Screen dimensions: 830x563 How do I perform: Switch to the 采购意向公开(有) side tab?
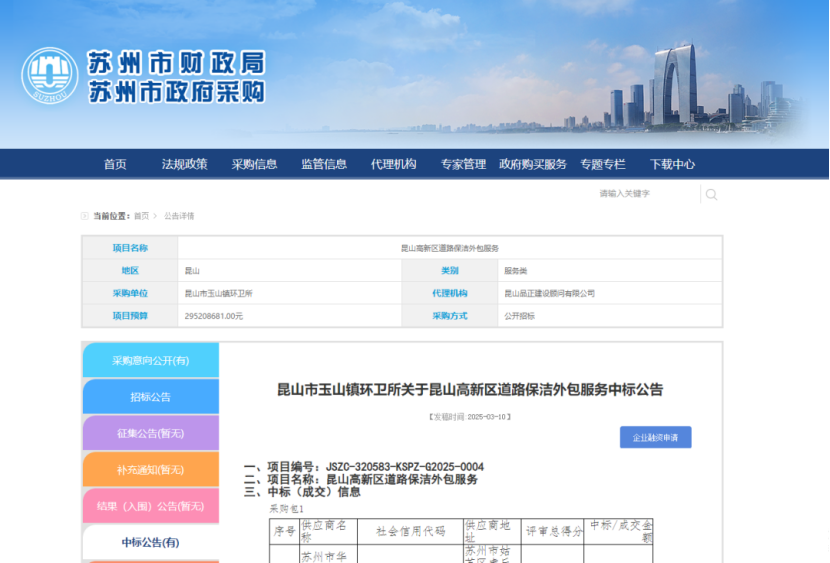[150, 361]
